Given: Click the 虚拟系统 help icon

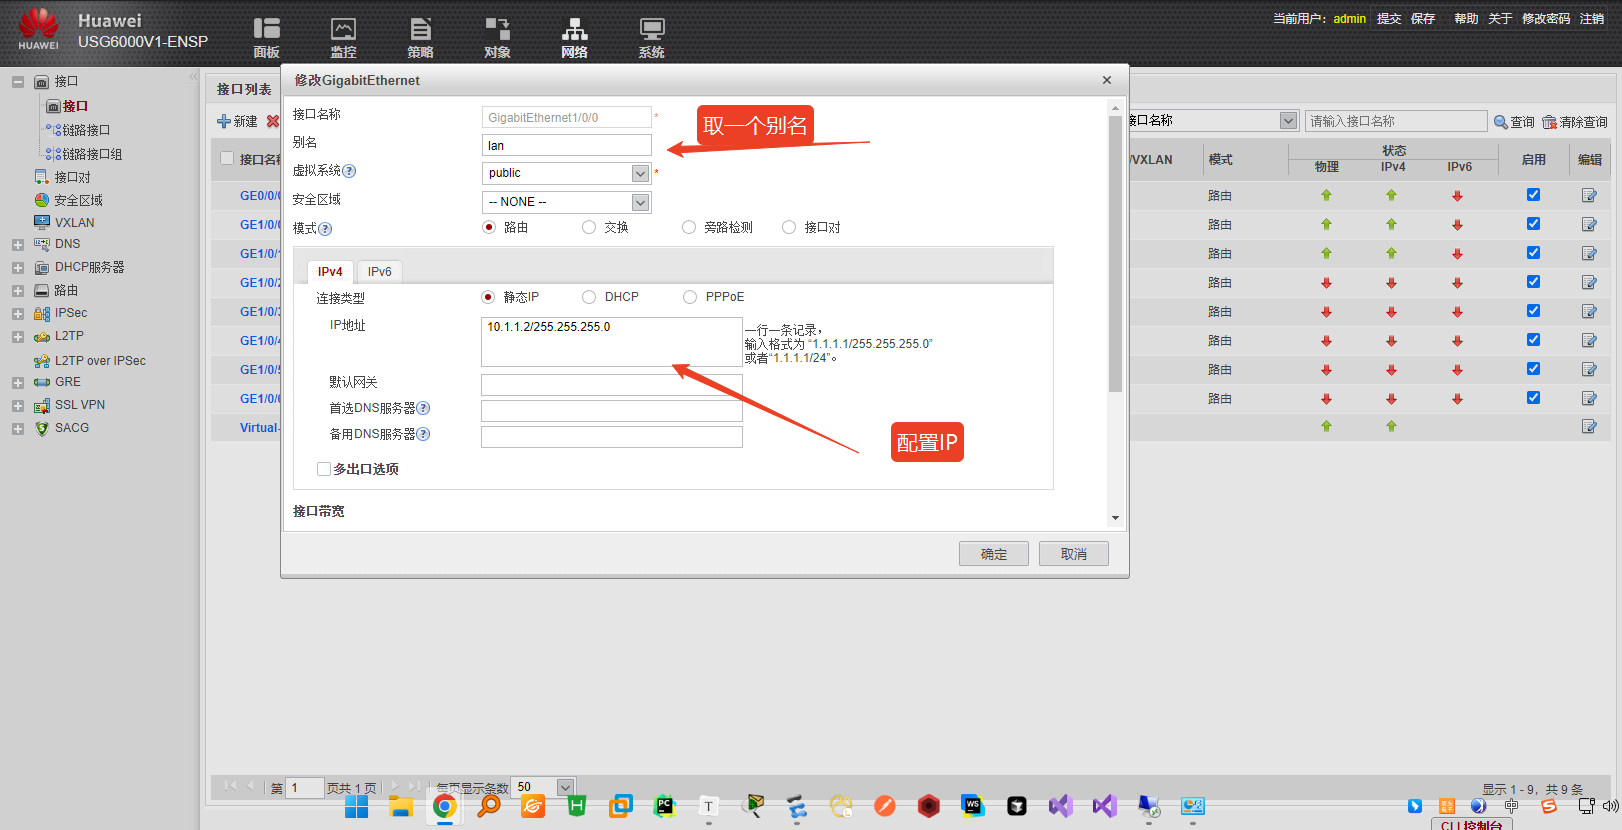Looking at the screenshot, I should (x=349, y=171).
